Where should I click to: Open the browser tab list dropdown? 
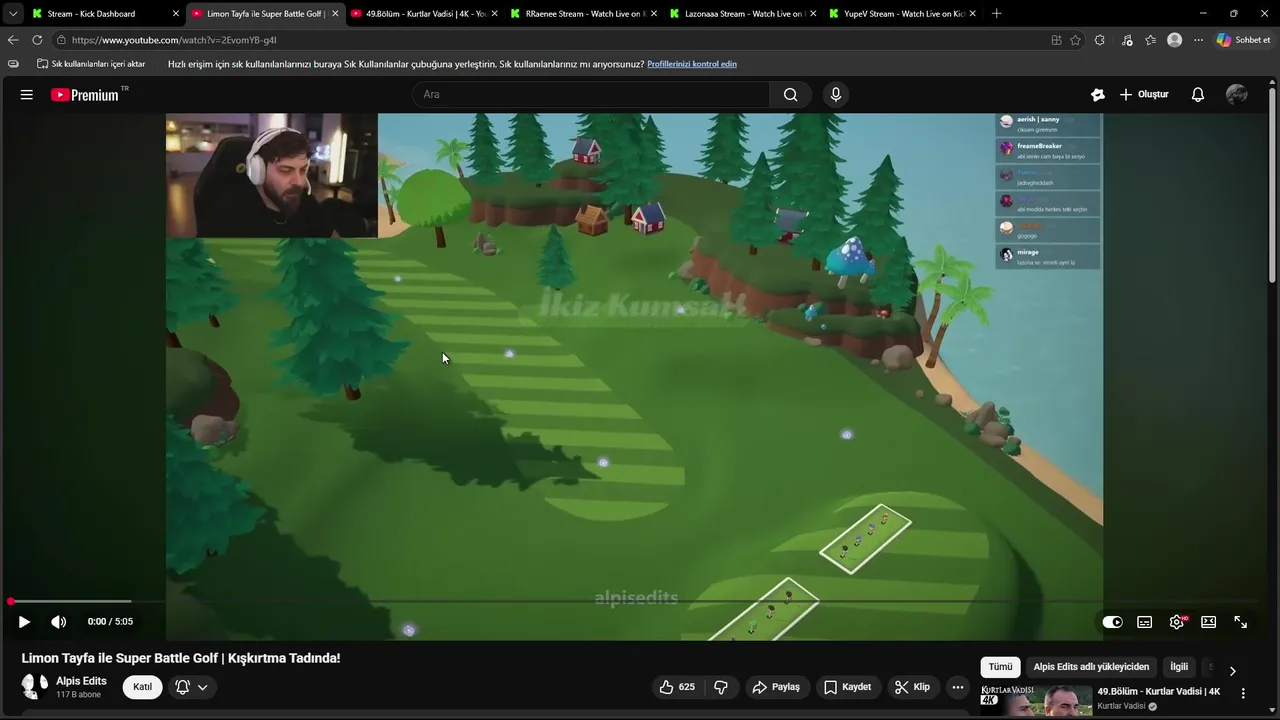tap(12, 14)
